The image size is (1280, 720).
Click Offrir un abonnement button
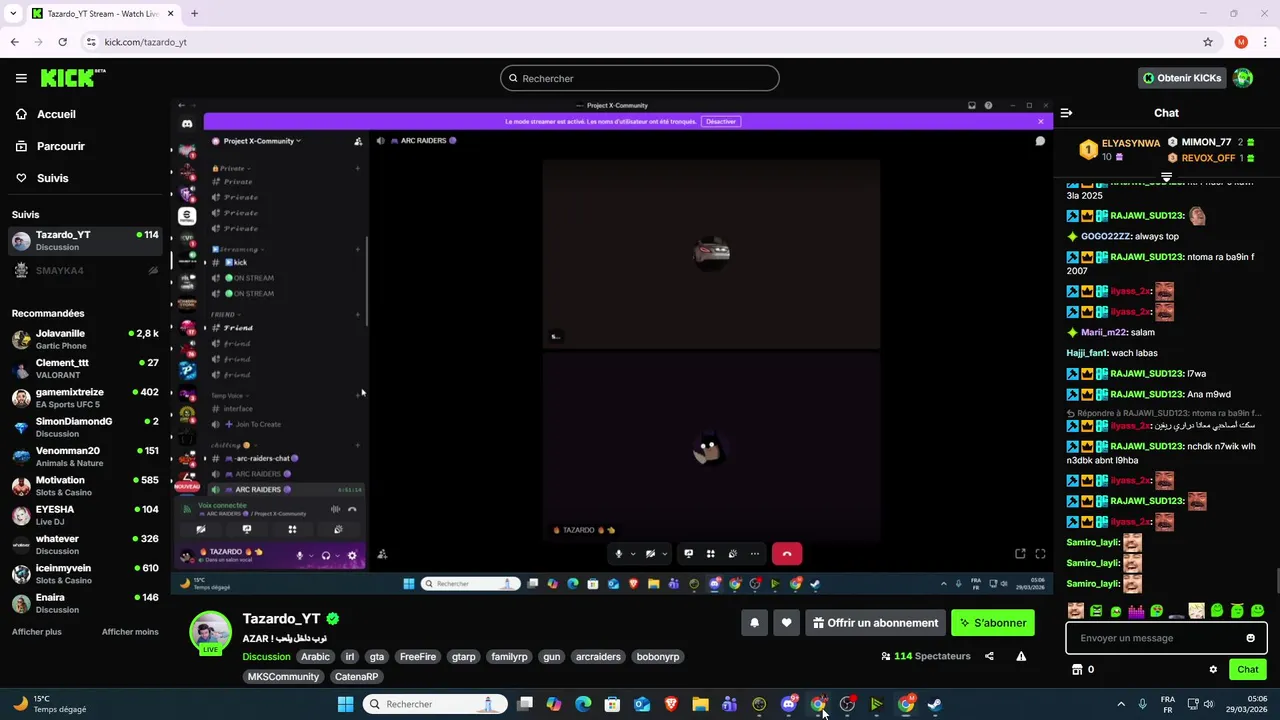tap(875, 623)
